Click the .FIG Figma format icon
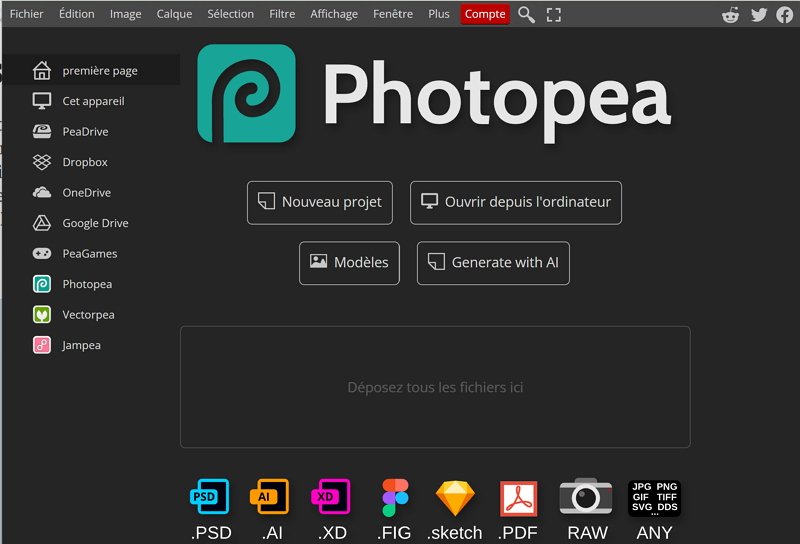Viewport: 800px width, 544px height. pyautogui.click(x=395, y=497)
